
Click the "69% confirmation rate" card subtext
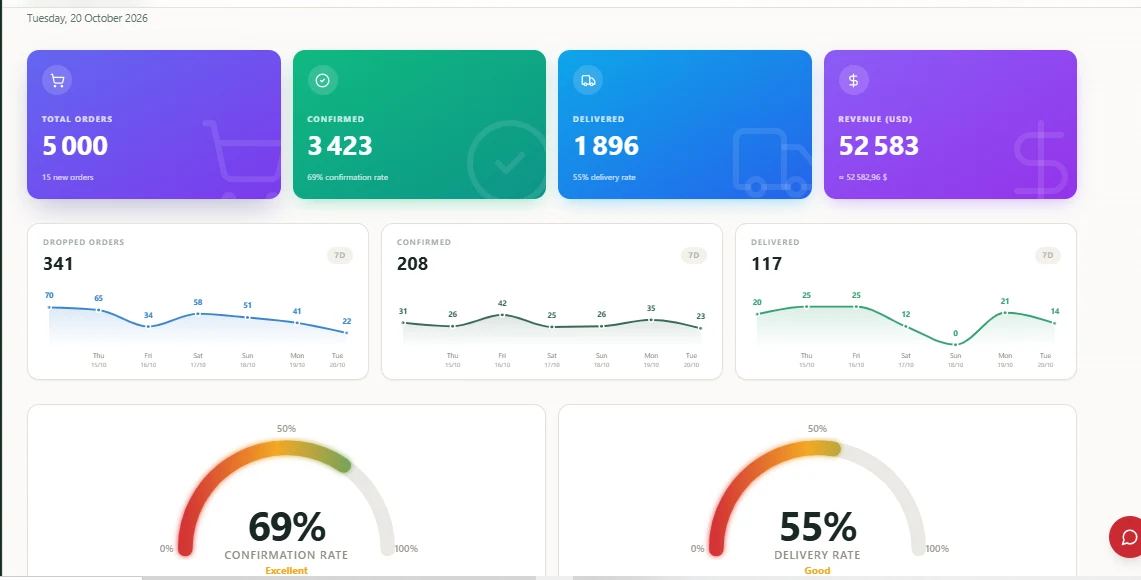tap(348, 177)
